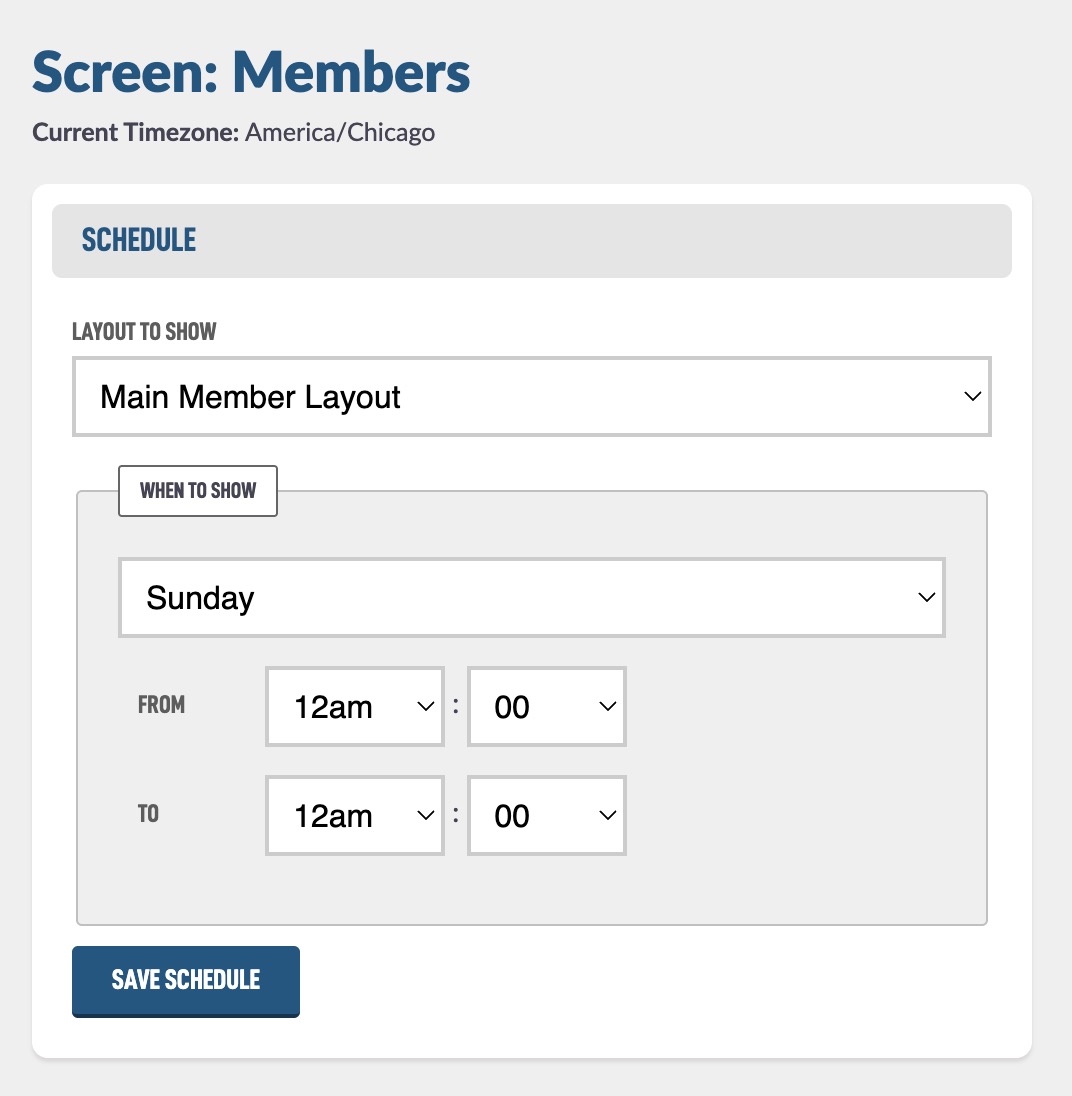This screenshot has height=1096, width=1072.
Task: Click the chevron arrow on Layout dropdown
Action: (x=972, y=396)
